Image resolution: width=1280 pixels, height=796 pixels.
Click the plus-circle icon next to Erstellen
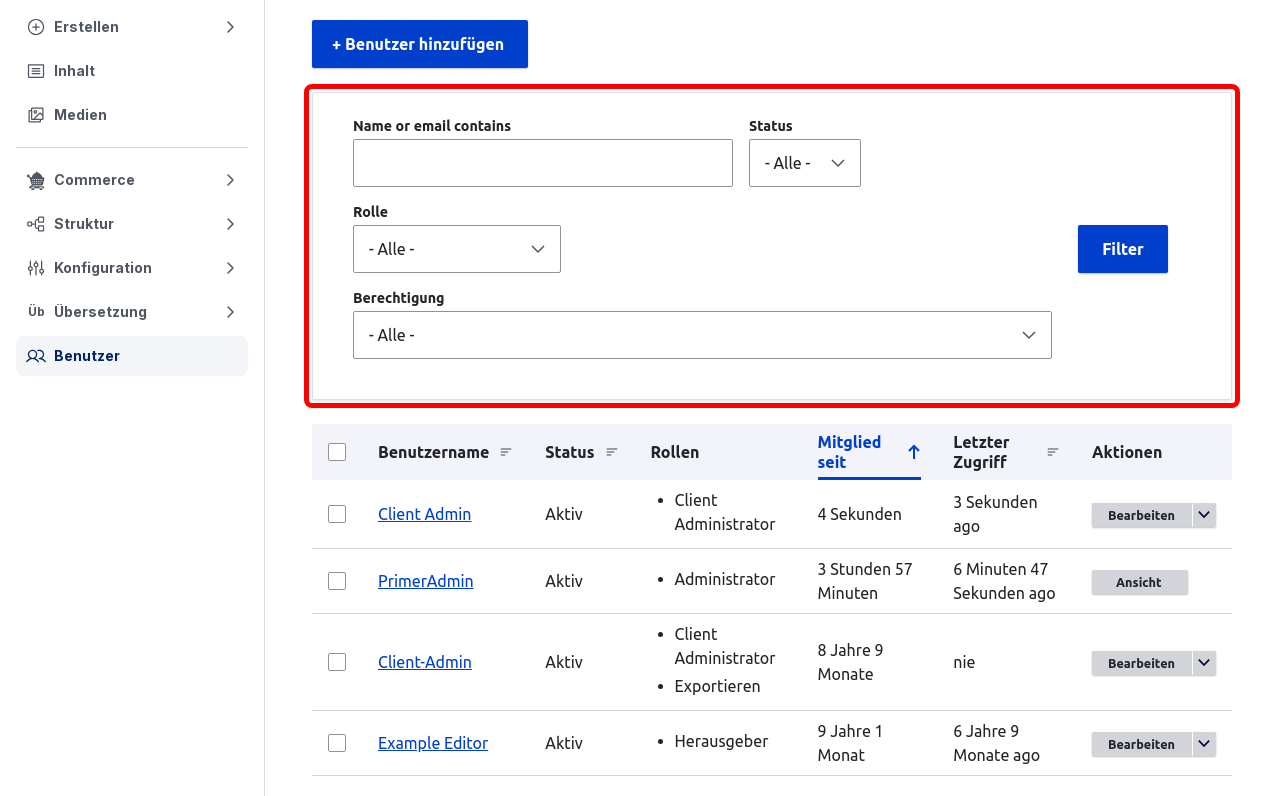pos(36,27)
